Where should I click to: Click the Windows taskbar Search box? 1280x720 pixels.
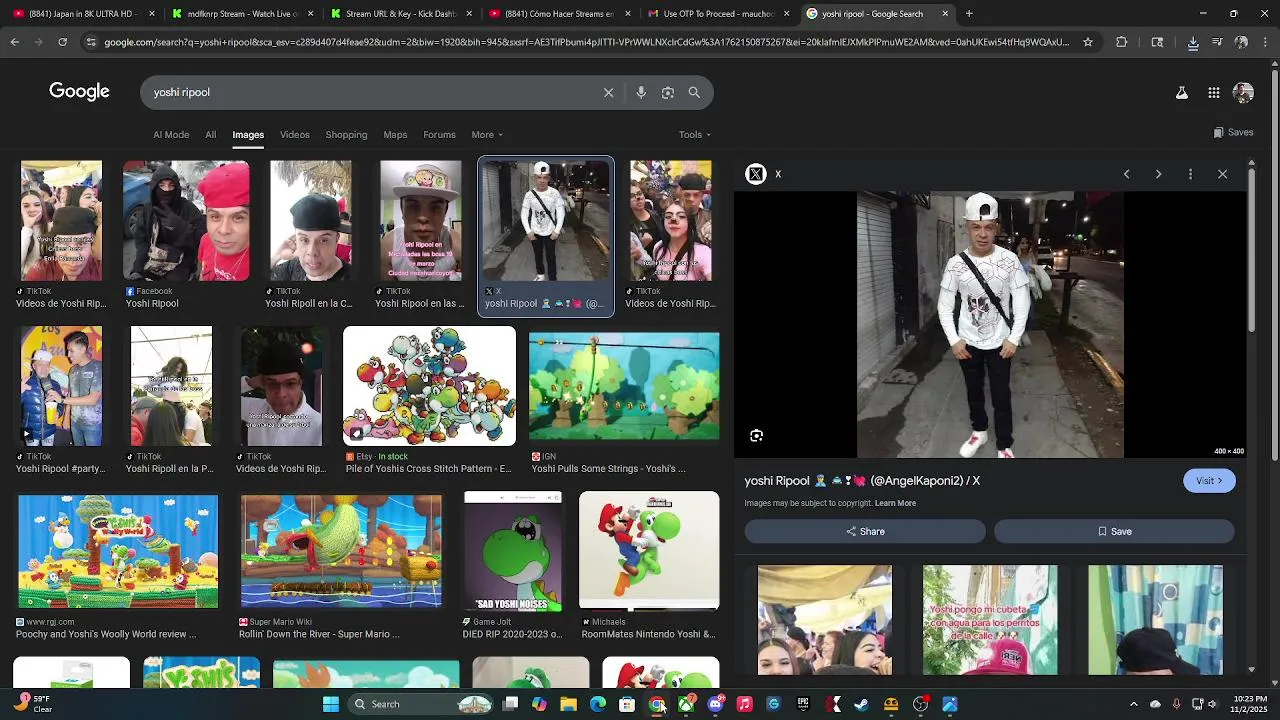421,704
